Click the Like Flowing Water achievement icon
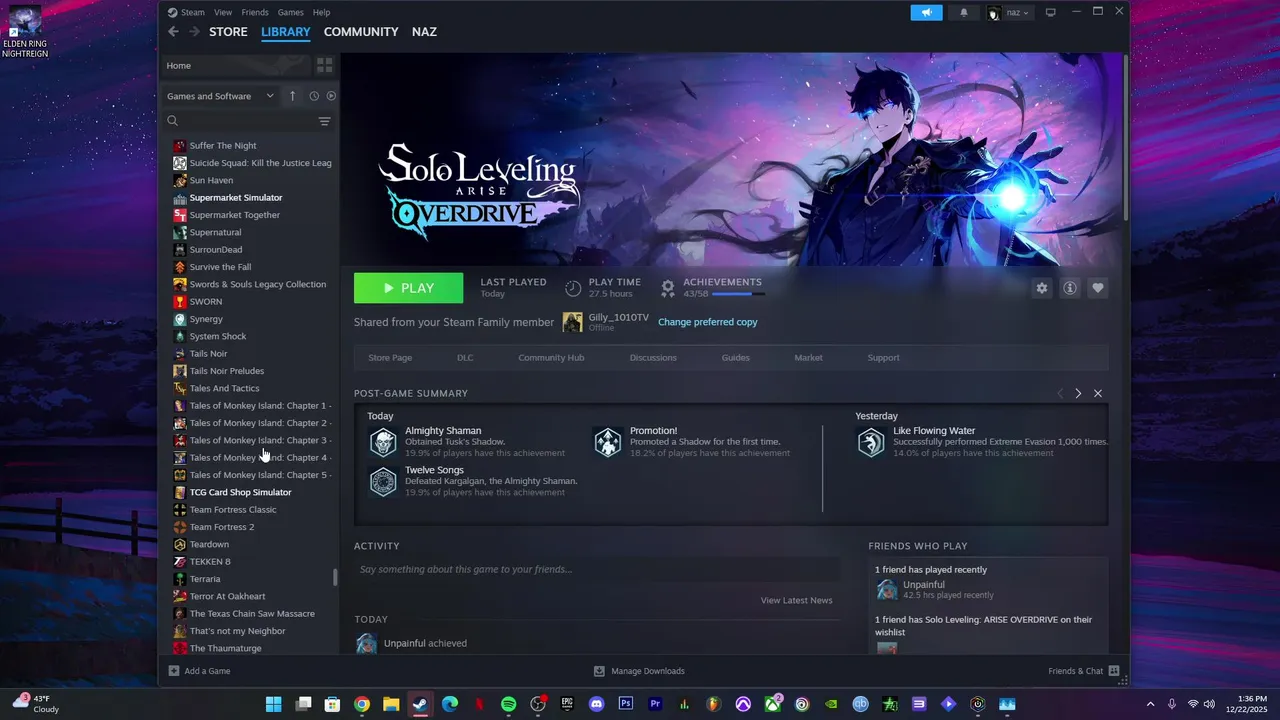1280x720 pixels. 871,442
